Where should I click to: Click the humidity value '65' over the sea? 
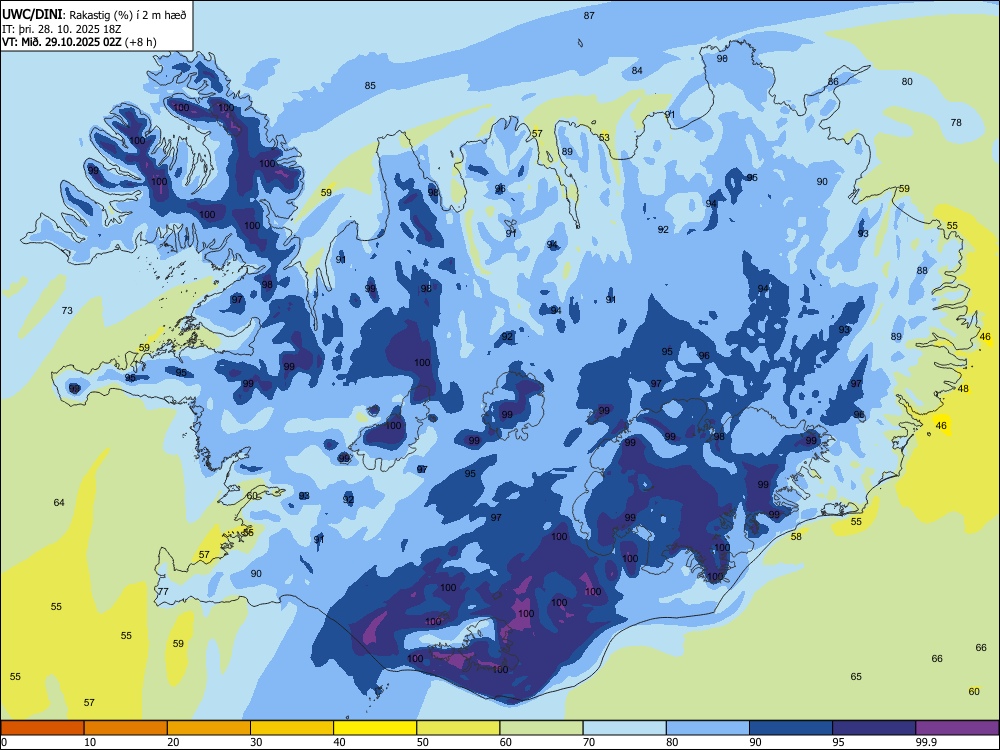[856, 677]
